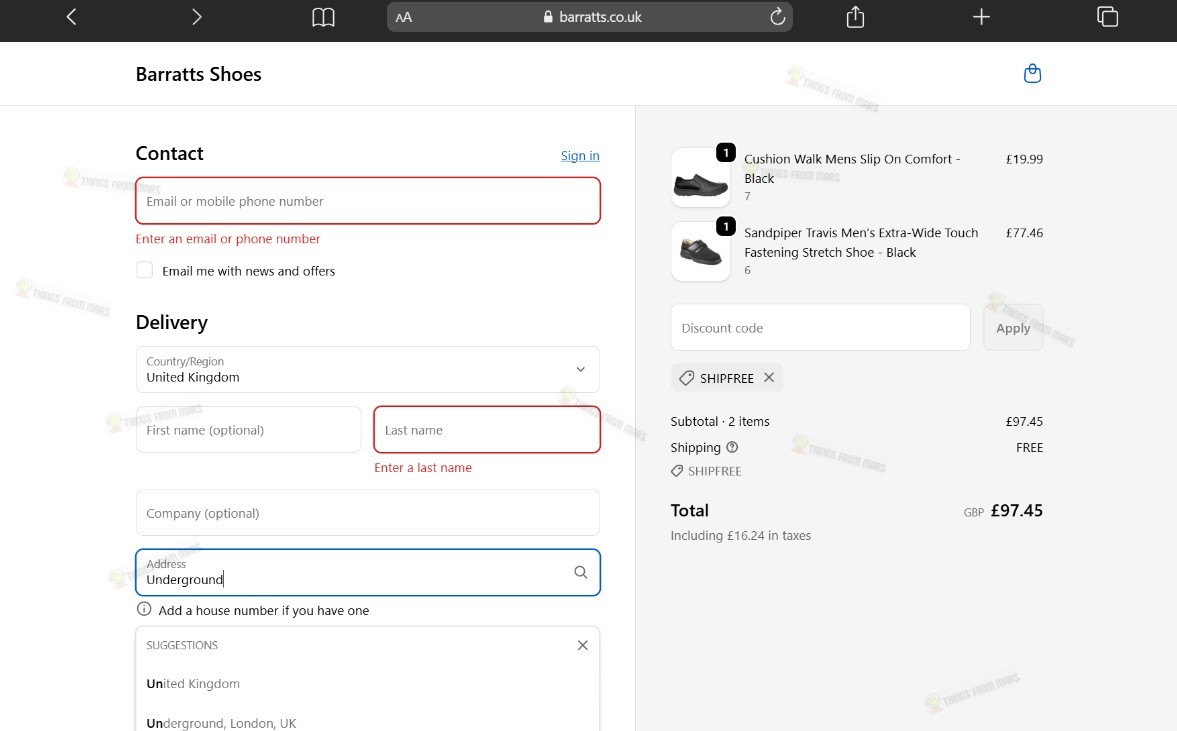The height and width of the screenshot is (731, 1177).
Task: Go back with the browser back arrow
Action: point(71,17)
